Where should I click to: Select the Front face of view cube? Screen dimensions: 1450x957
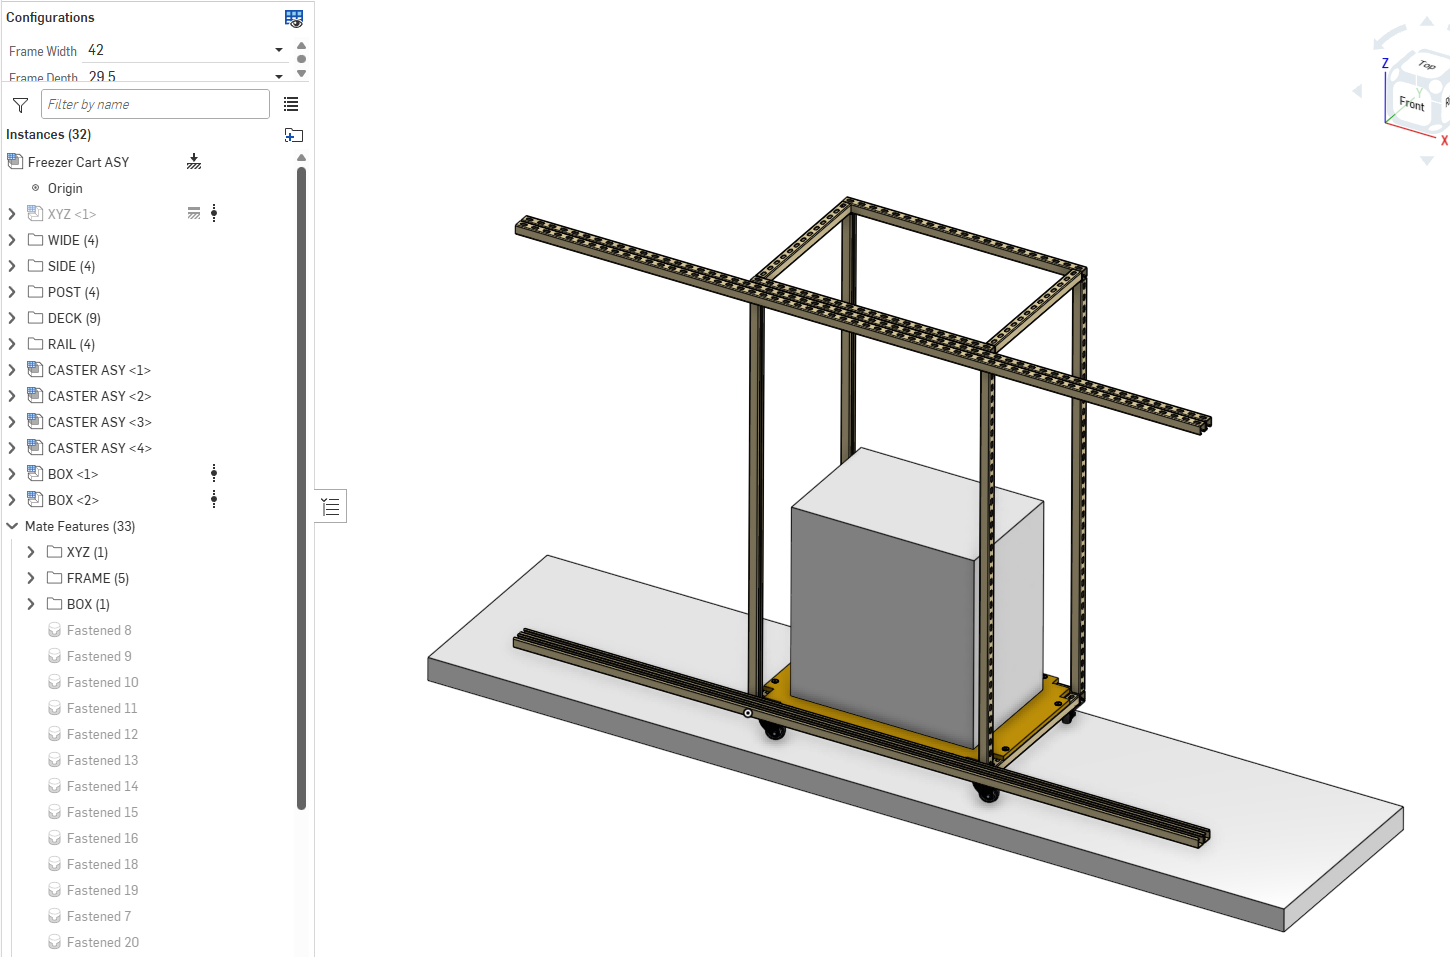coord(1411,104)
